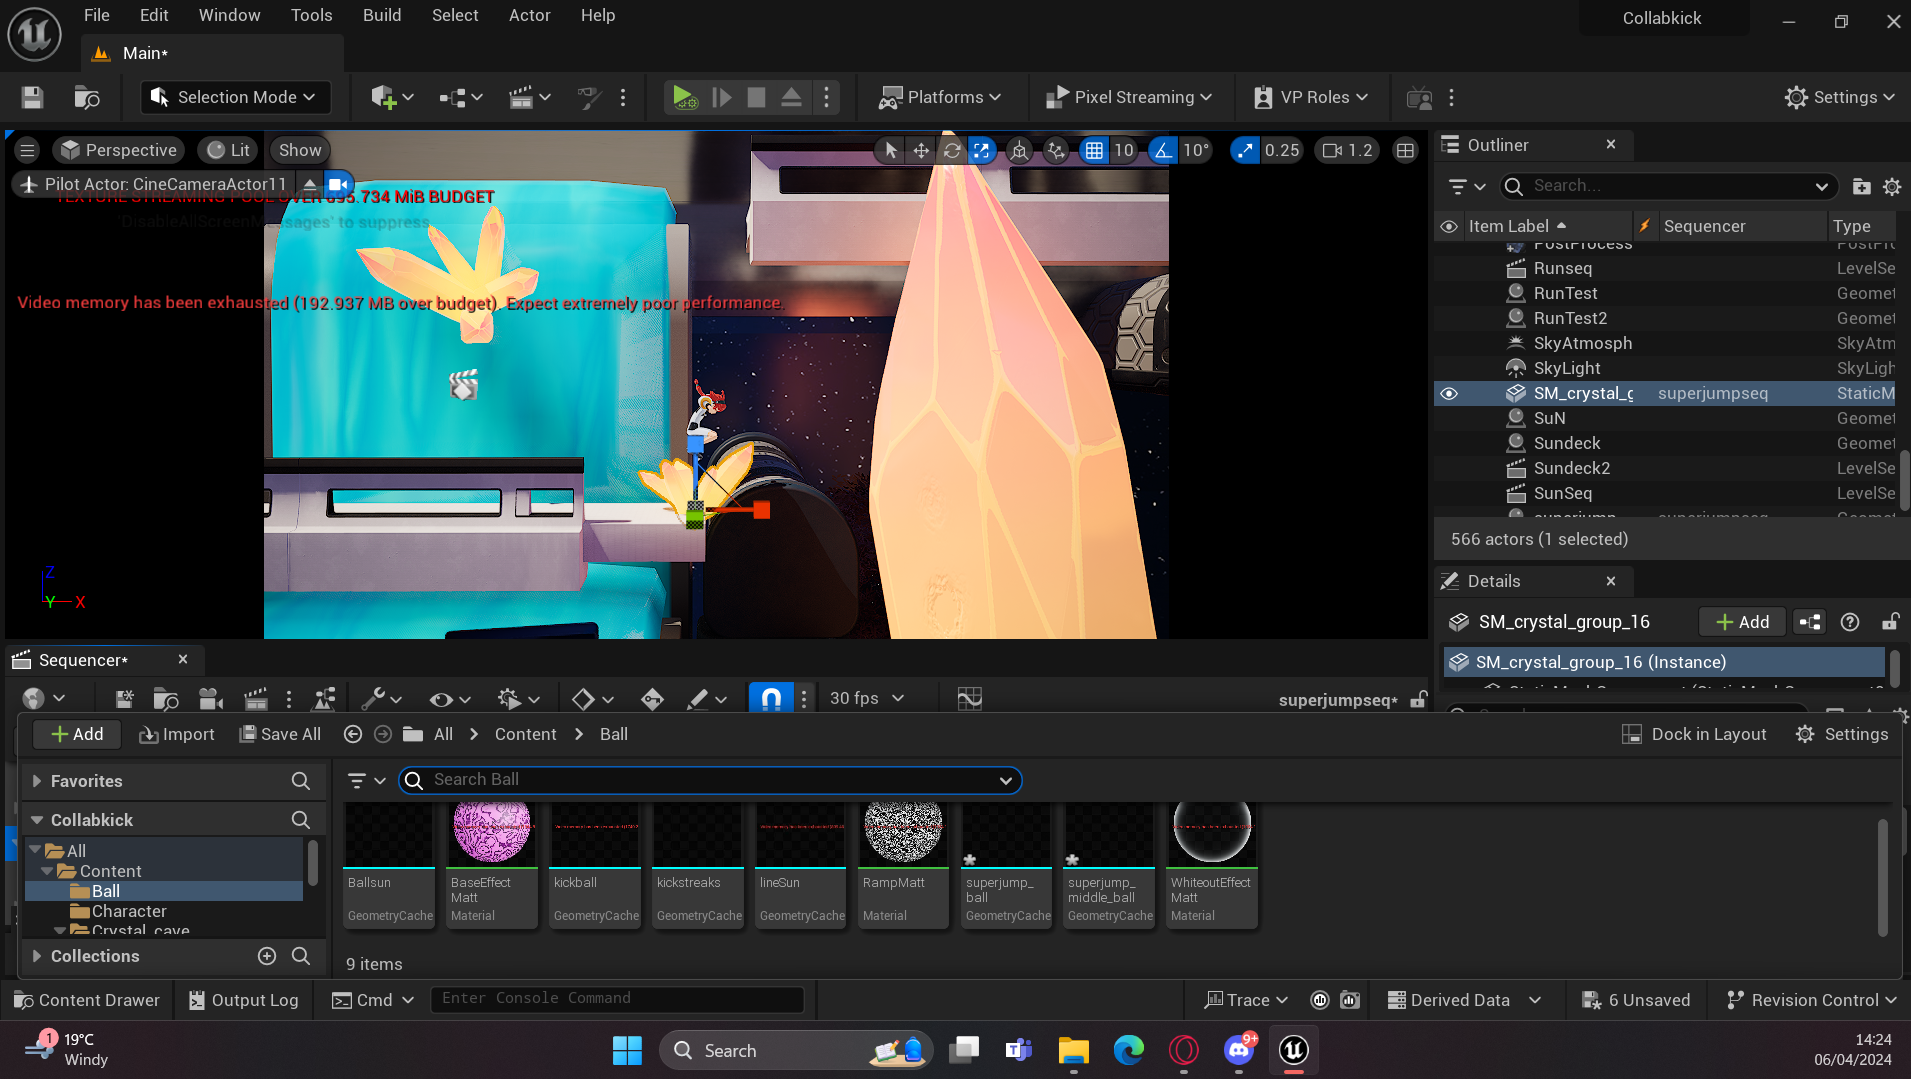This screenshot has height=1079, width=1911.
Task: Choose the scale gizmo tool
Action: (x=982, y=150)
